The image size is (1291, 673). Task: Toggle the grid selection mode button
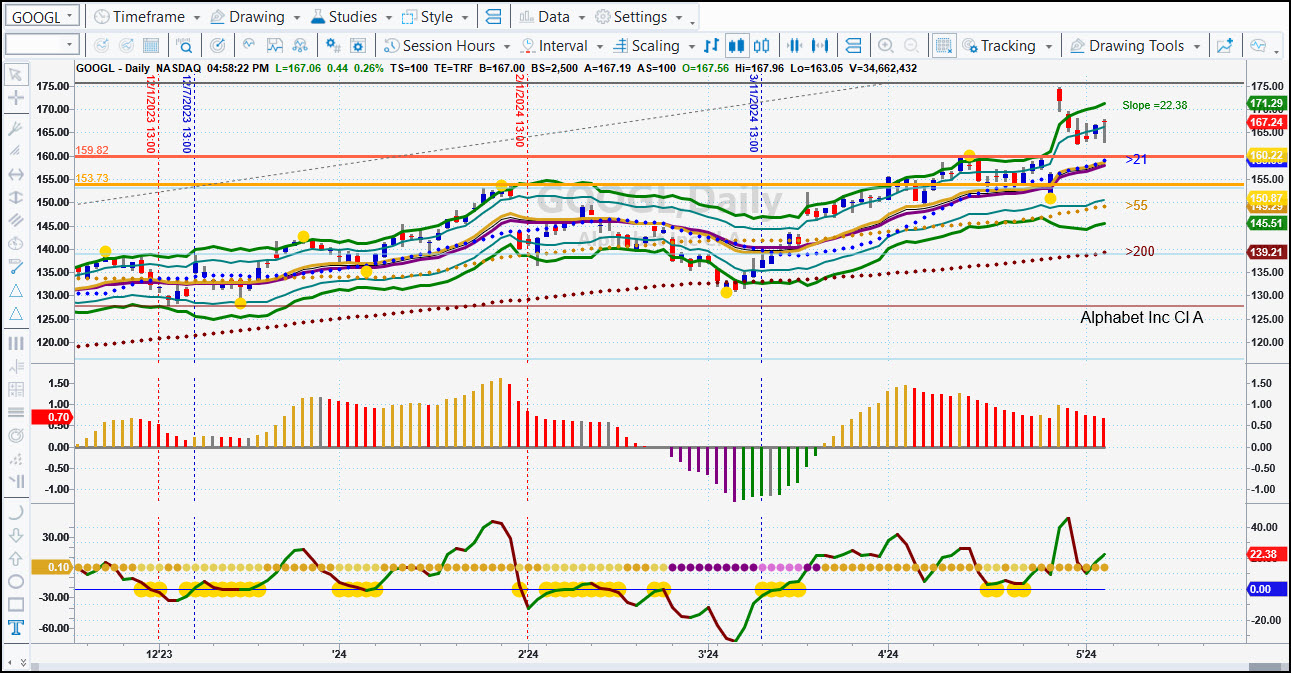(943, 46)
